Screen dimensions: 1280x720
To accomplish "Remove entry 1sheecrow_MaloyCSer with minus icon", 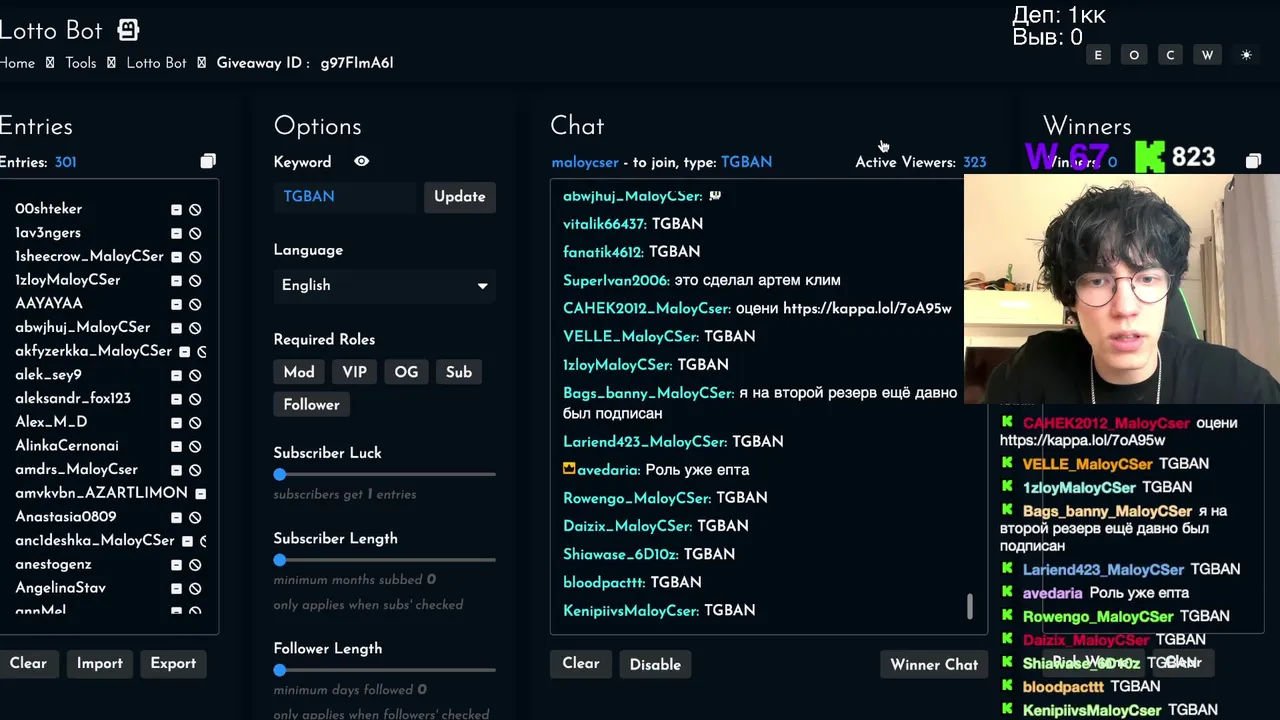I will (176, 257).
